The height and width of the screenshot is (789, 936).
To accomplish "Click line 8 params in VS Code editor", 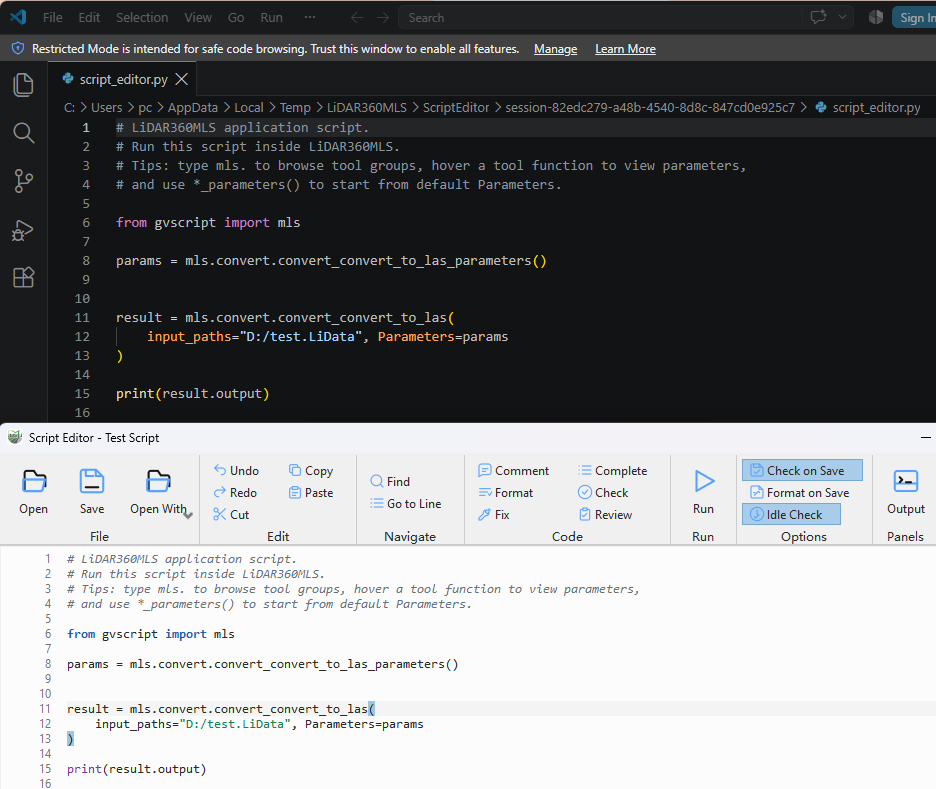I will [x=138, y=261].
